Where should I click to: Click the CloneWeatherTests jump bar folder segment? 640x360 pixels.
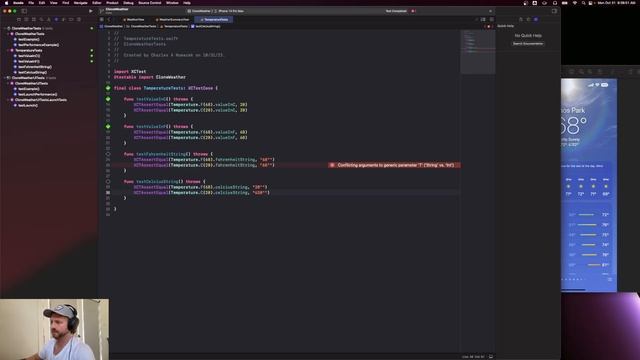tap(141, 26)
